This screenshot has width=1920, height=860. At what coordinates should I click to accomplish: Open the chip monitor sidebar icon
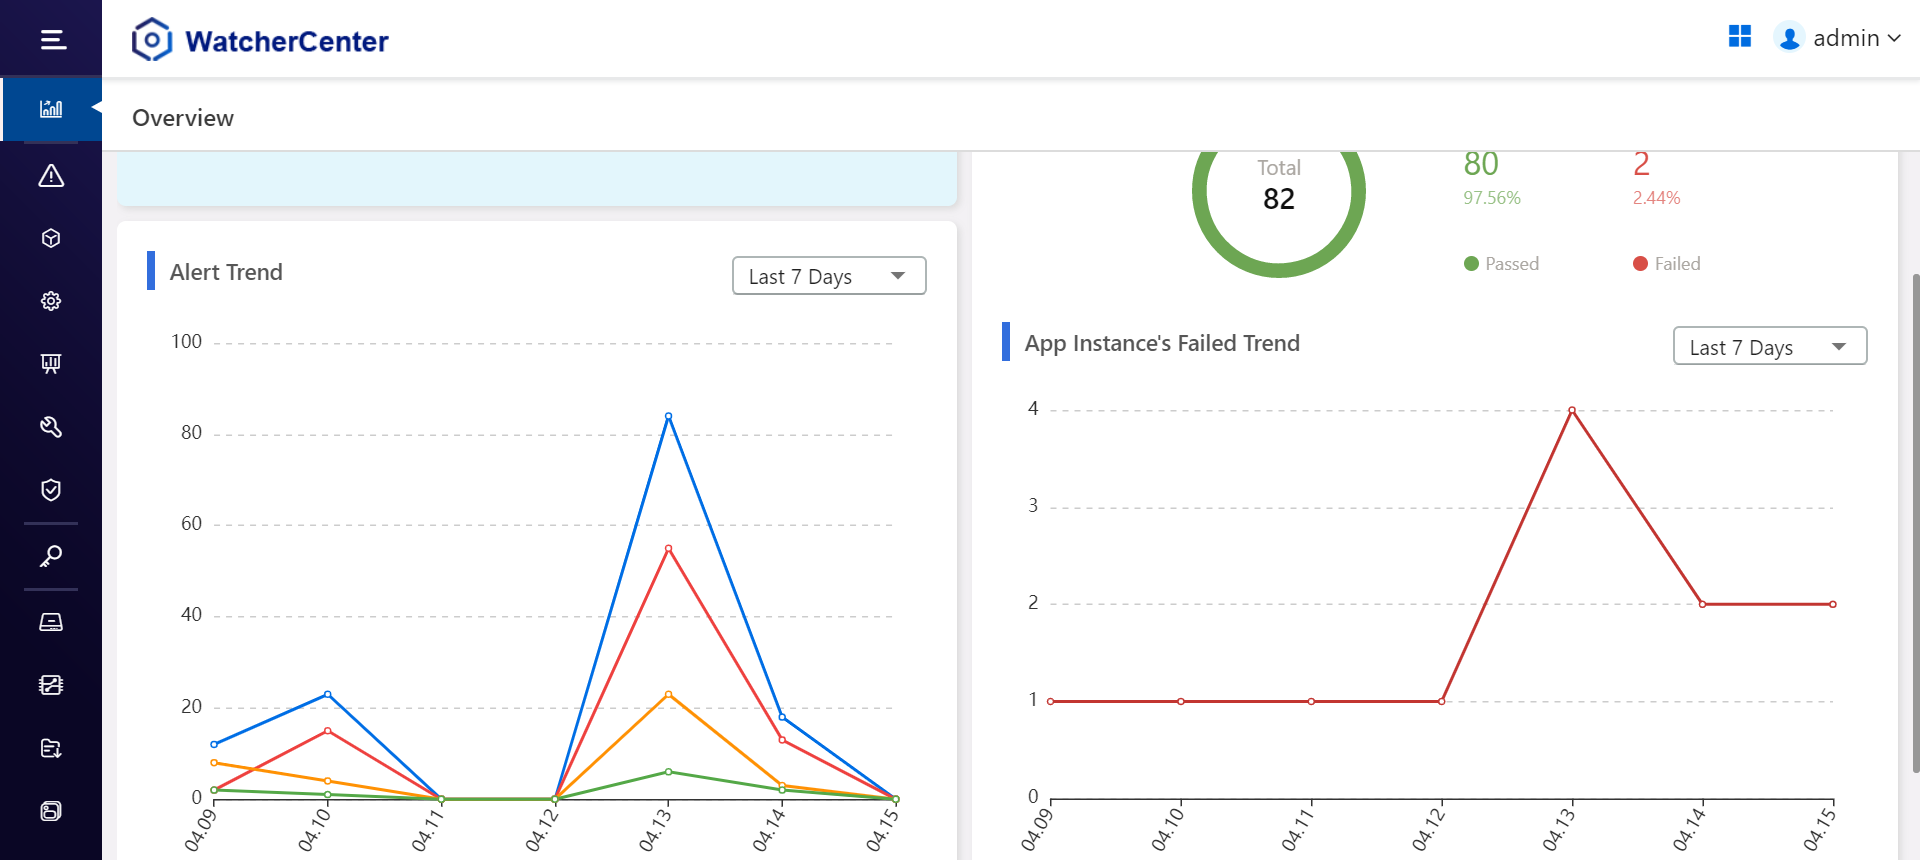[51, 685]
